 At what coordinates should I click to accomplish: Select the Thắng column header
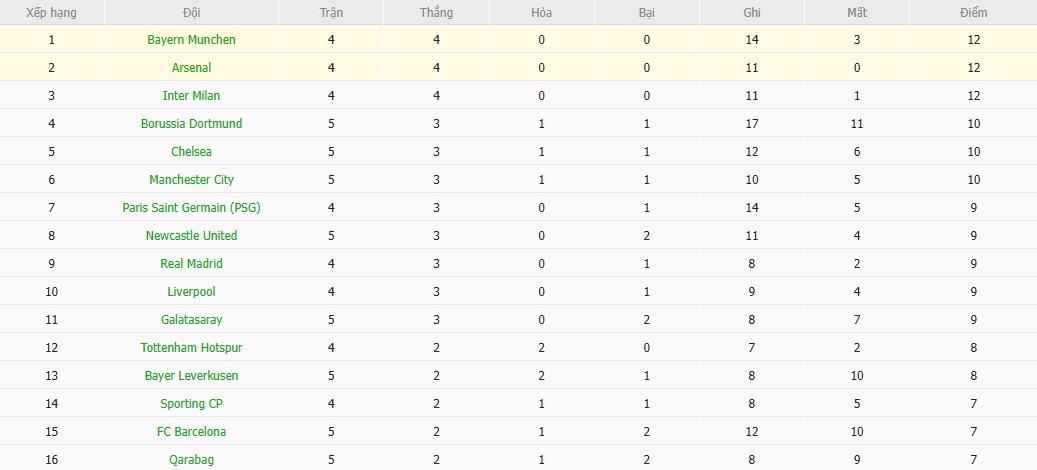[437, 13]
